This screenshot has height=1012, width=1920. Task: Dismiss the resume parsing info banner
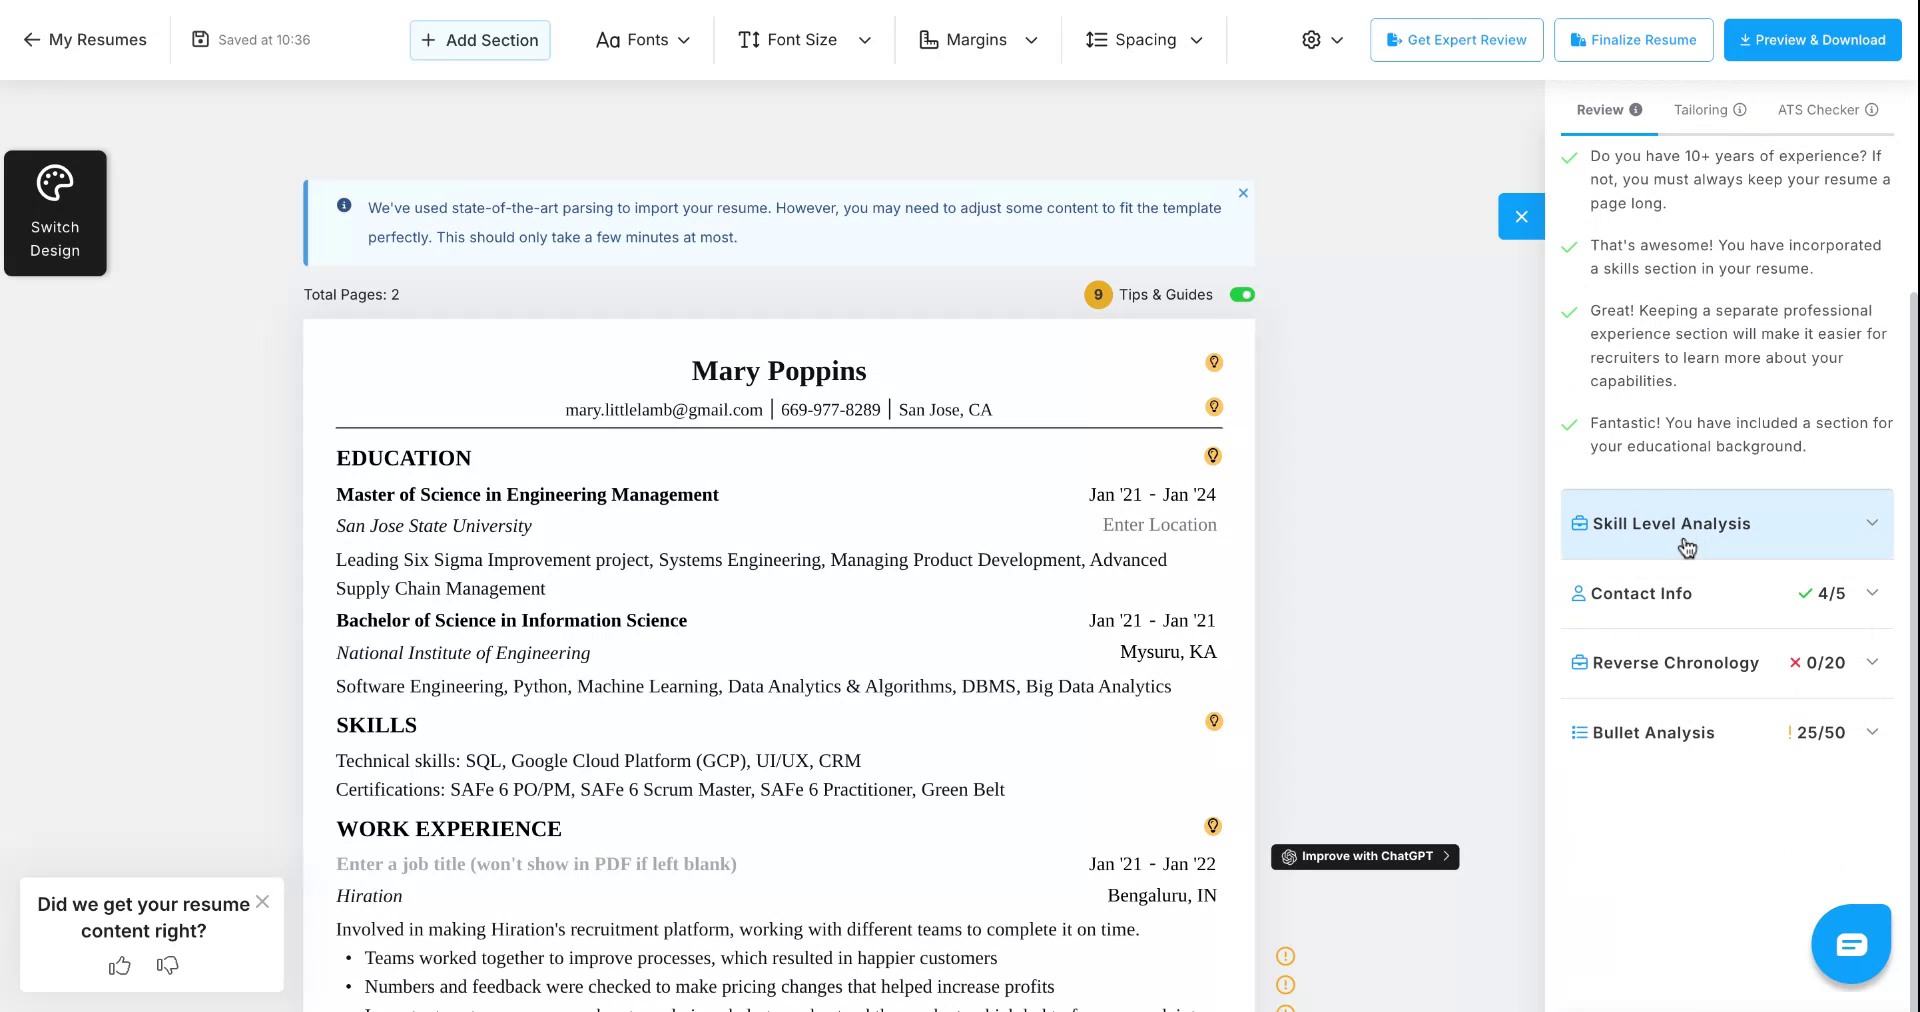pyautogui.click(x=1243, y=193)
